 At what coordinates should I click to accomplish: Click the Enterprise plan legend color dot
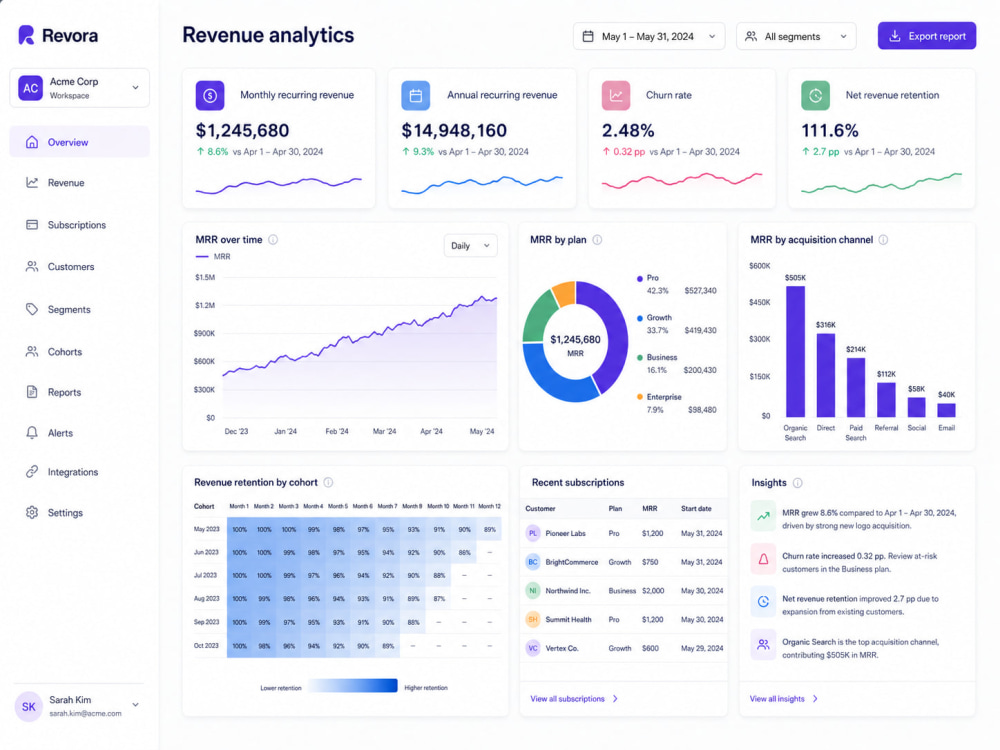pos(640,397)
